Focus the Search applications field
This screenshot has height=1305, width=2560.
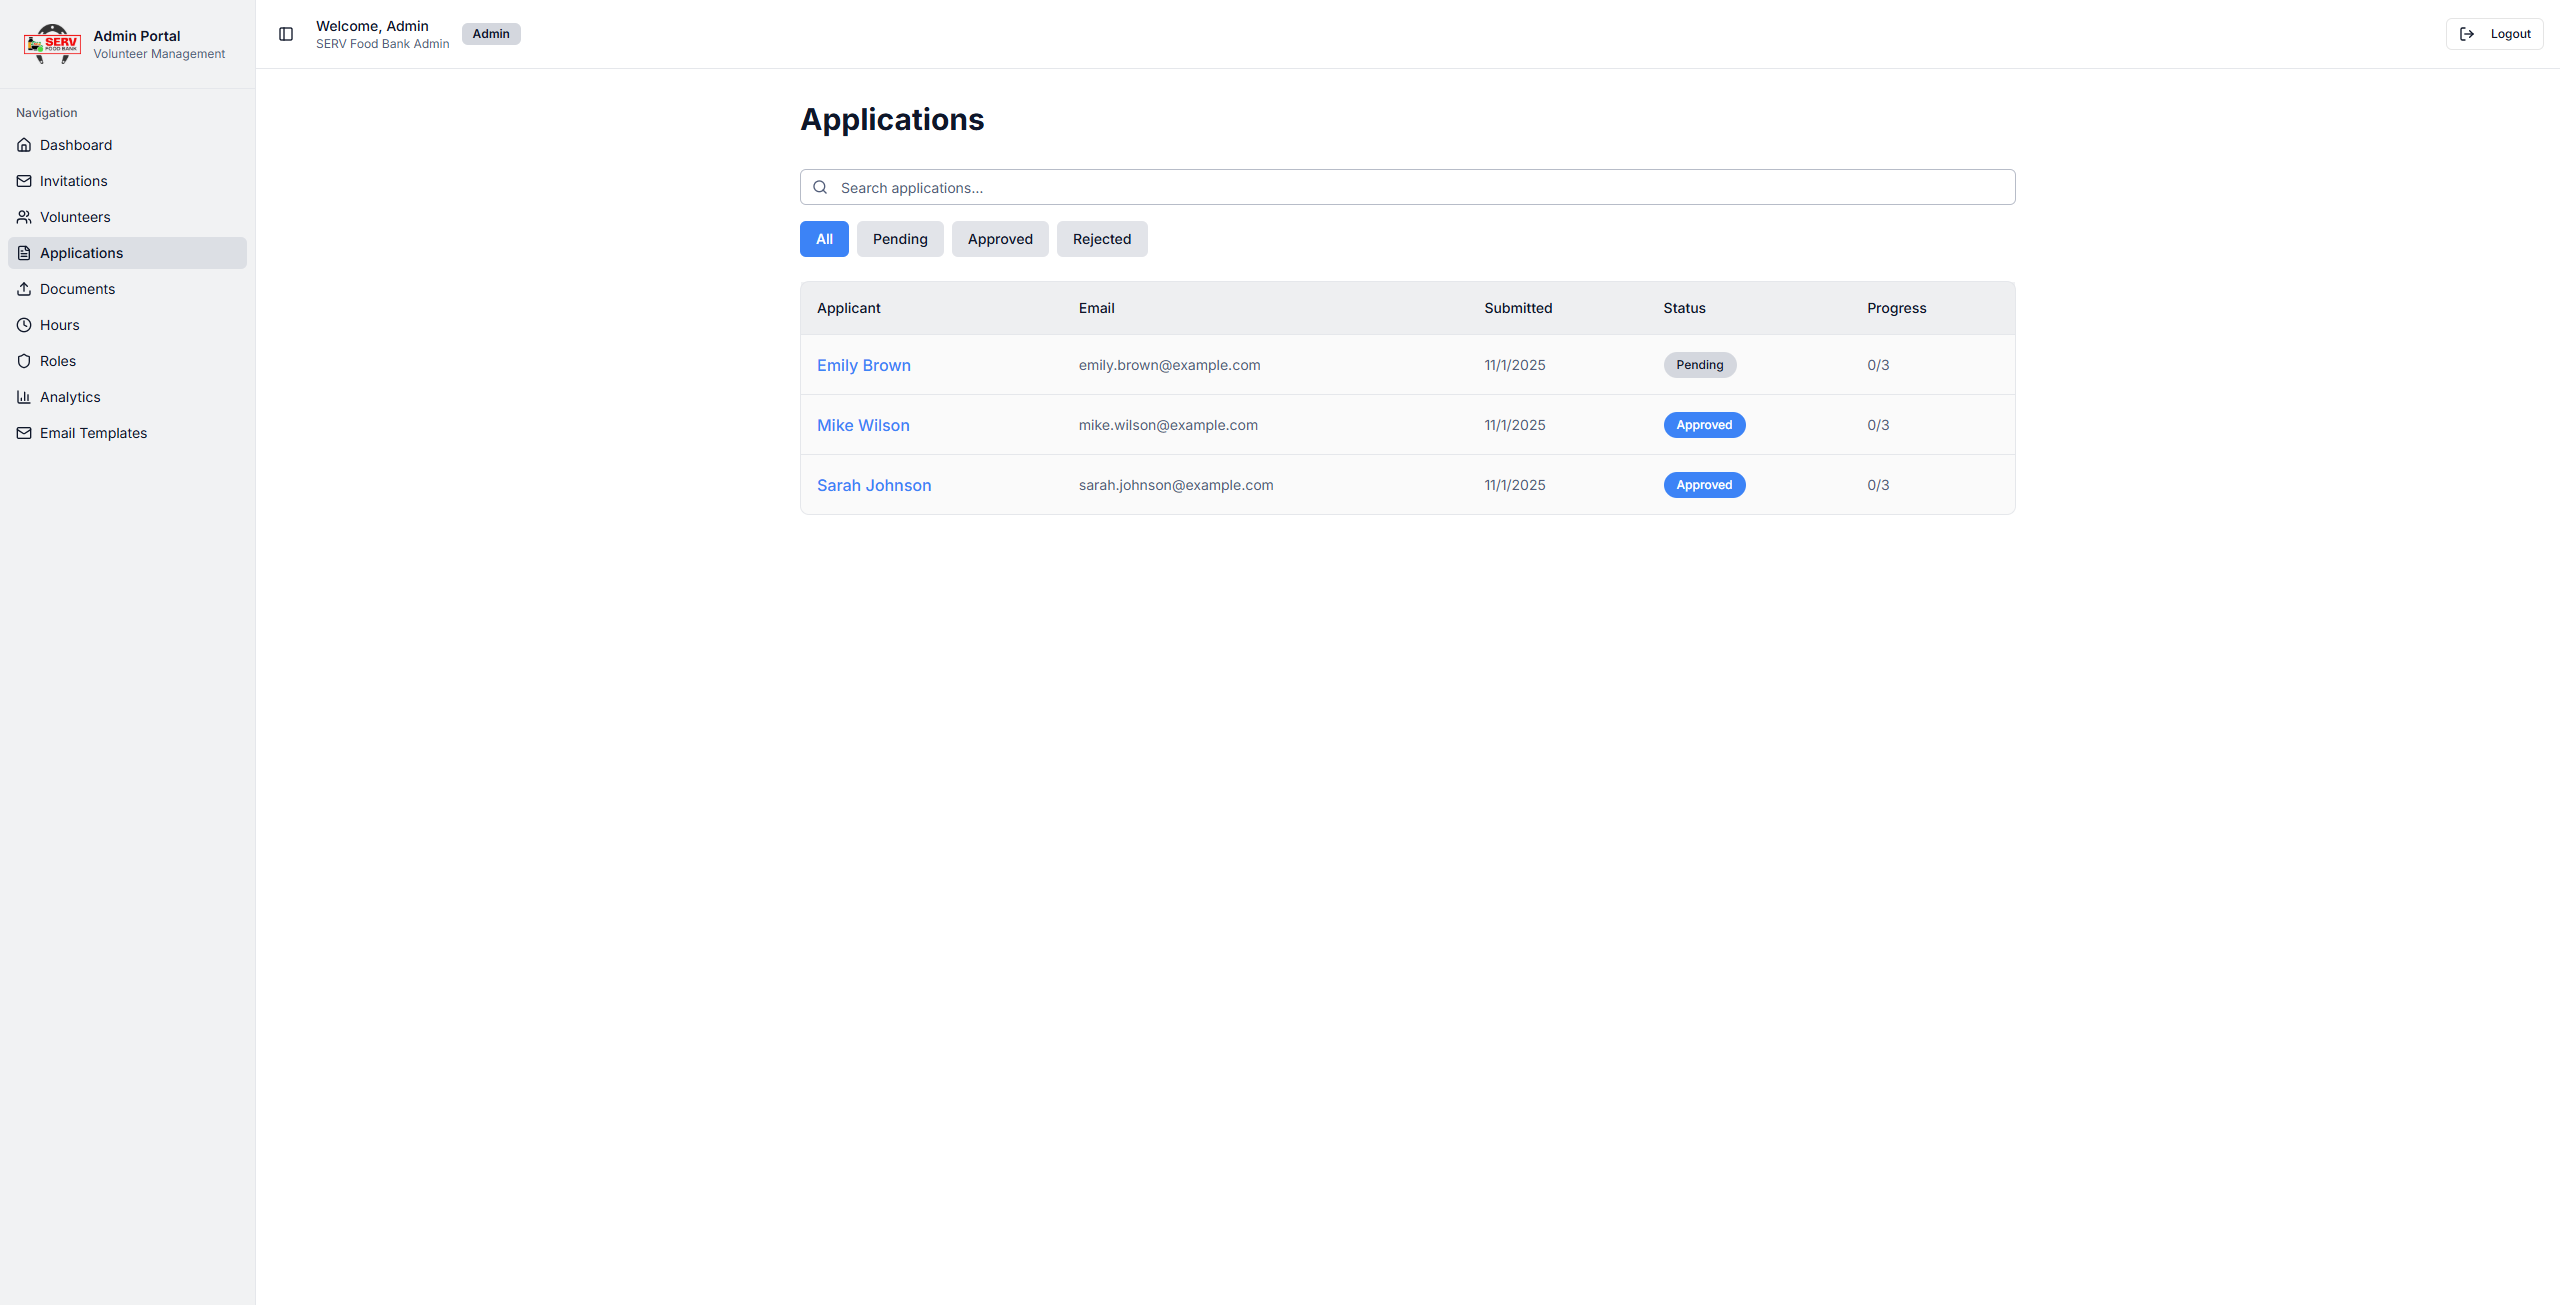pyautogui.click(x=1406, y=187)
